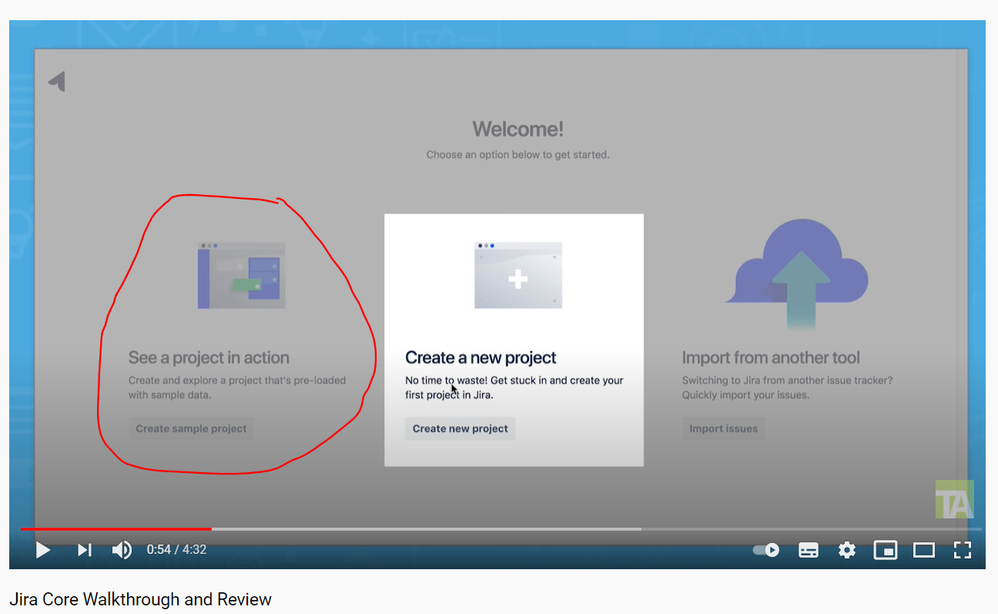Image resolution: width=998 pixels, height=614 pixels.
Task: Click 'Import from another tool' heading
Action: point(771,358)
